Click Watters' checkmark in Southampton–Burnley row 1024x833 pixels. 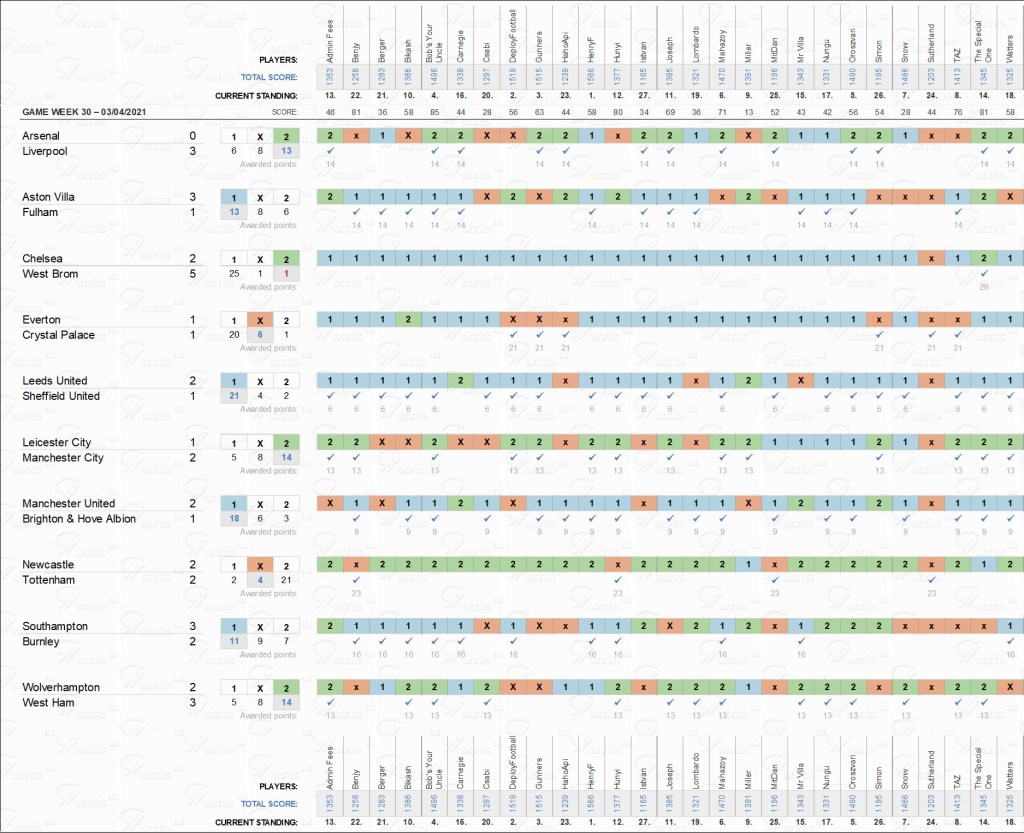click(x=1009, y=642)
